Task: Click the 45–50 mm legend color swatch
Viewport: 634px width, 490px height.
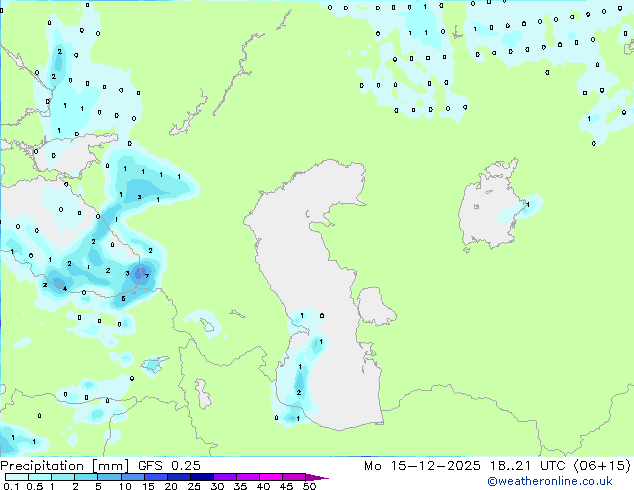Action: pos(294,477)
